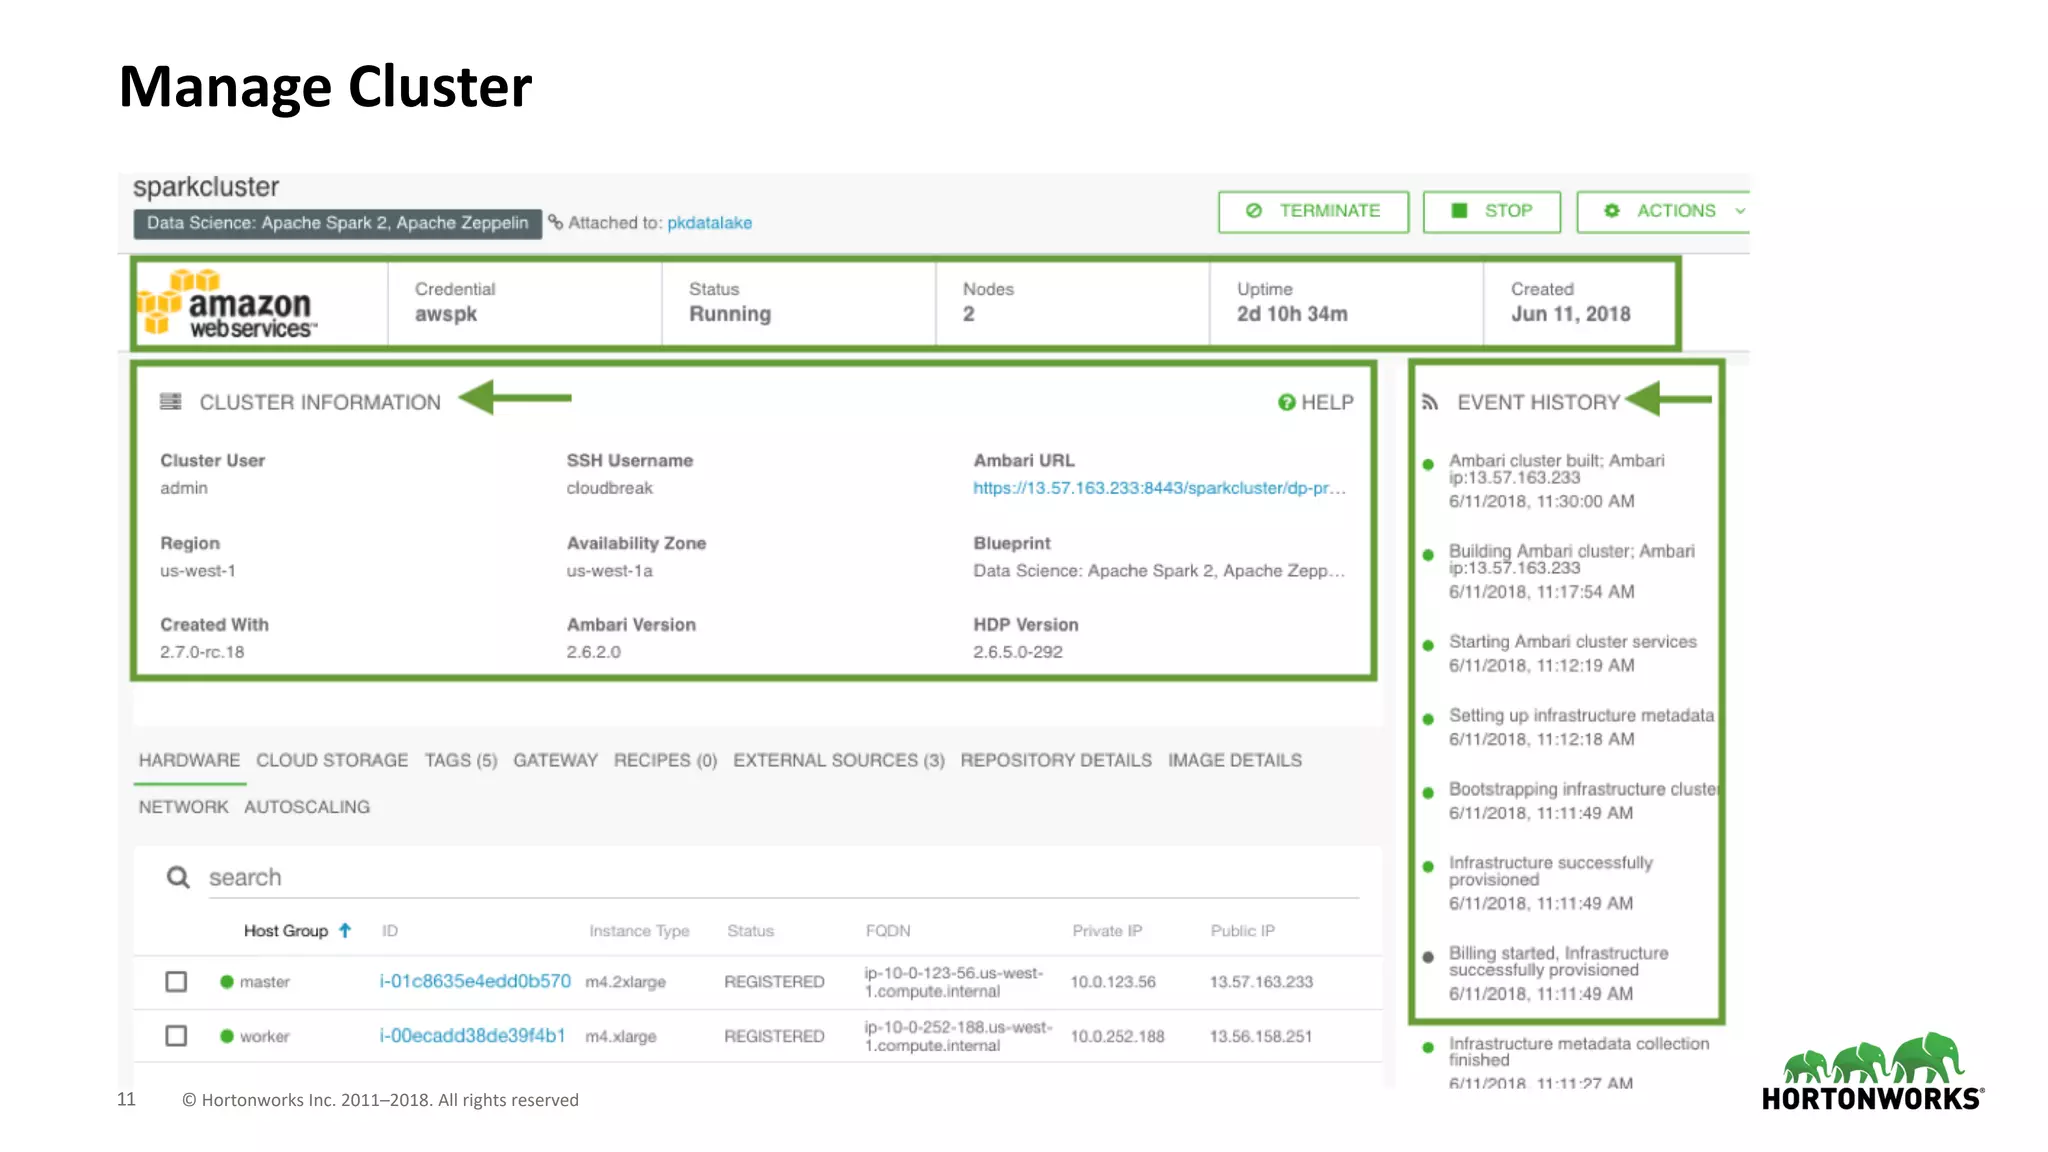Click the Amazon Web Services logo
Viewport: 2048px width, 1152px height.
[228, 302]
